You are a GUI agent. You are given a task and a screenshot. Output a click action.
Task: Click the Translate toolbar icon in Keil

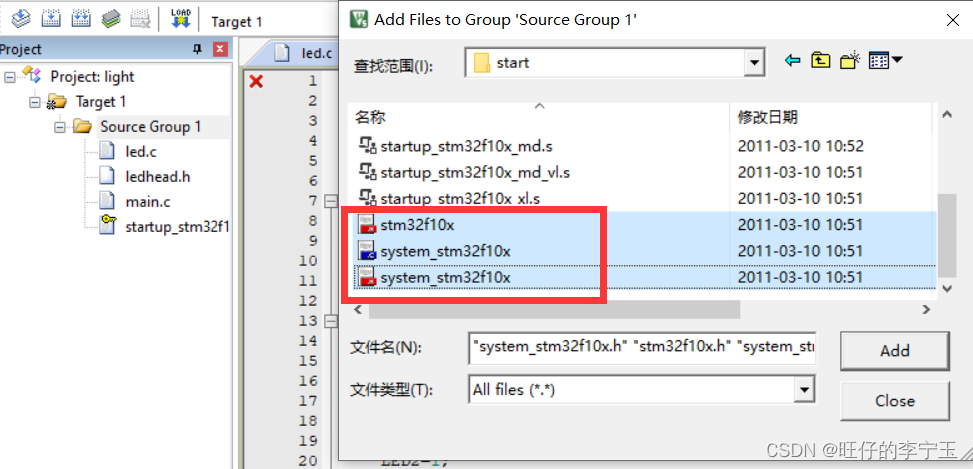click(21, 18)
